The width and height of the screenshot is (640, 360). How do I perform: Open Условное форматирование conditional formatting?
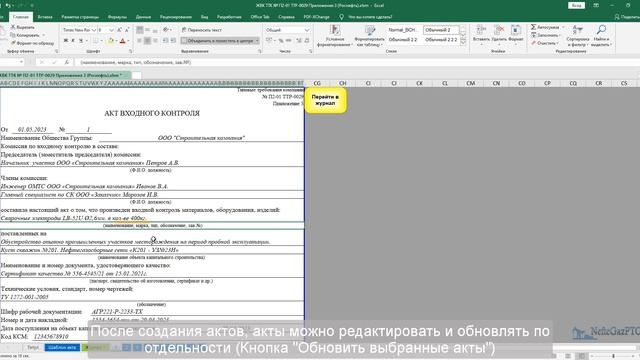(335, 36)
